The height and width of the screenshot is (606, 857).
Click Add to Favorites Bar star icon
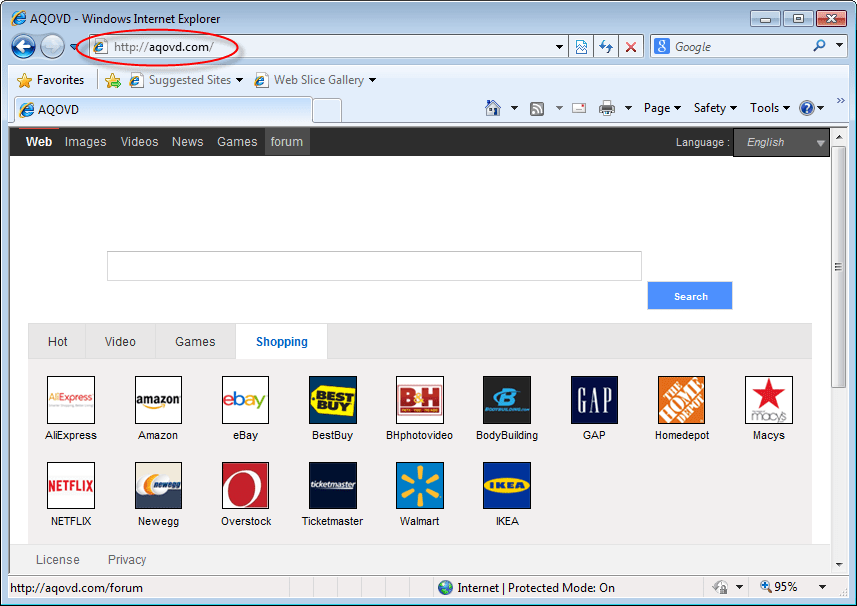(x=113, y=80)
